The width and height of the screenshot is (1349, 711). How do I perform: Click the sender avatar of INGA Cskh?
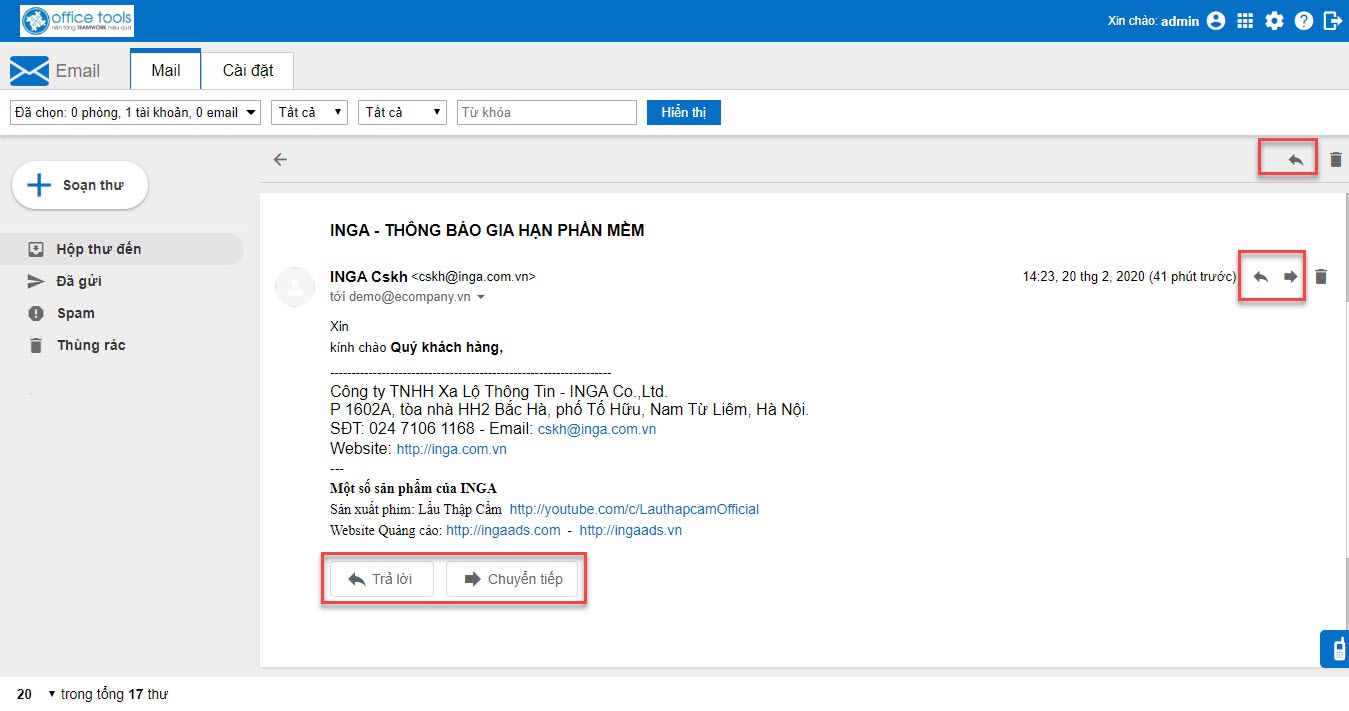click(294, 288)
